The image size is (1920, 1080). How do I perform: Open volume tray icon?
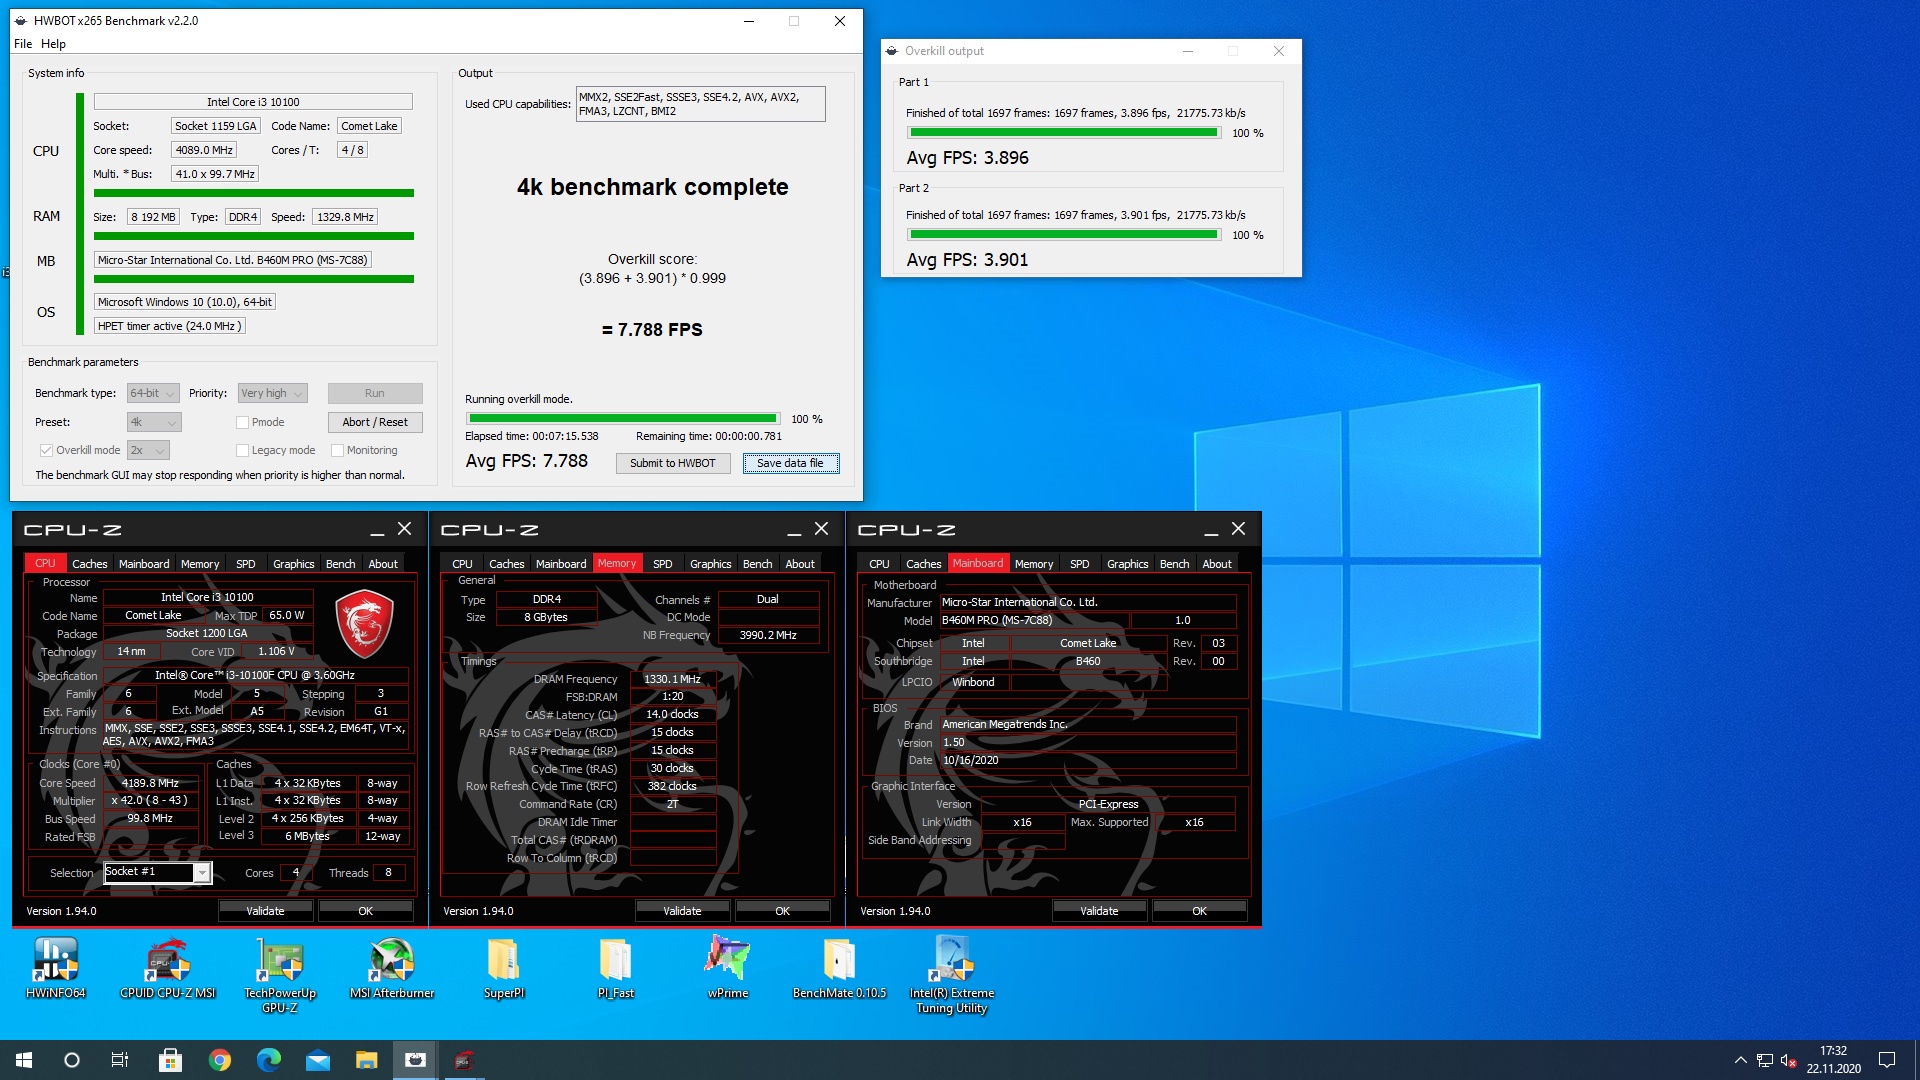[x=1788, y=1060]
